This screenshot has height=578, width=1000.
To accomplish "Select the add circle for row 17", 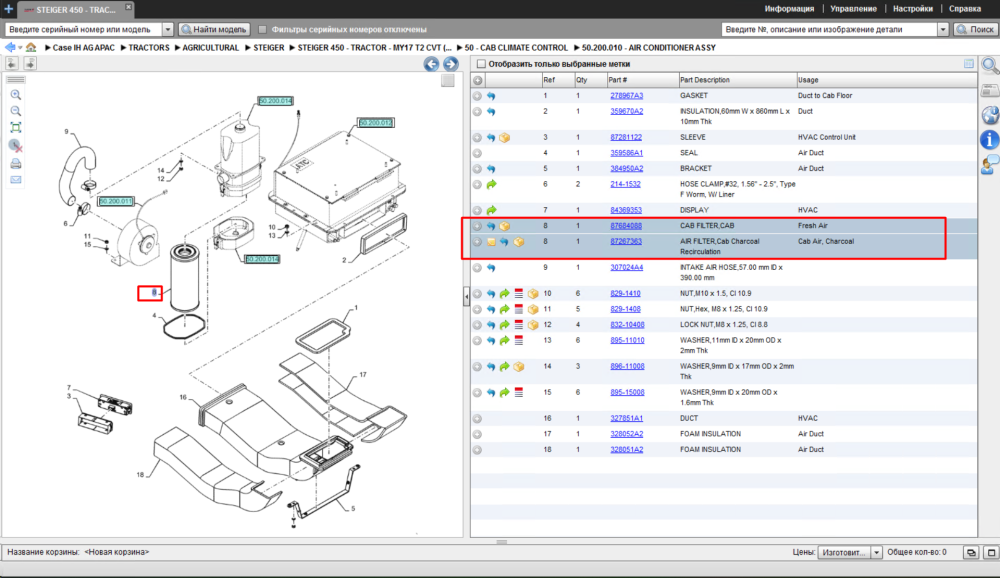I will (x=477, y=434).
